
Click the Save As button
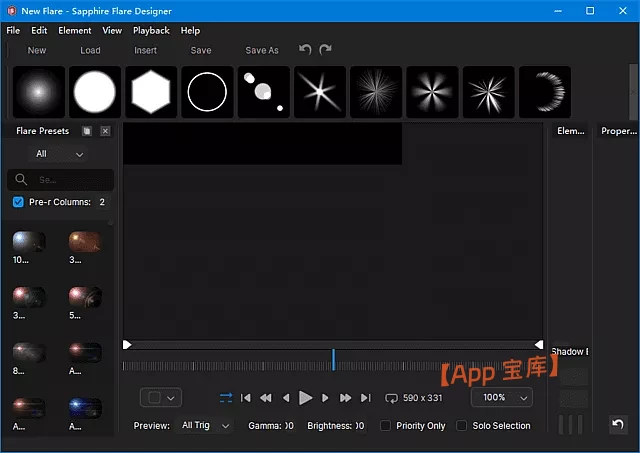tap(262, 50)
